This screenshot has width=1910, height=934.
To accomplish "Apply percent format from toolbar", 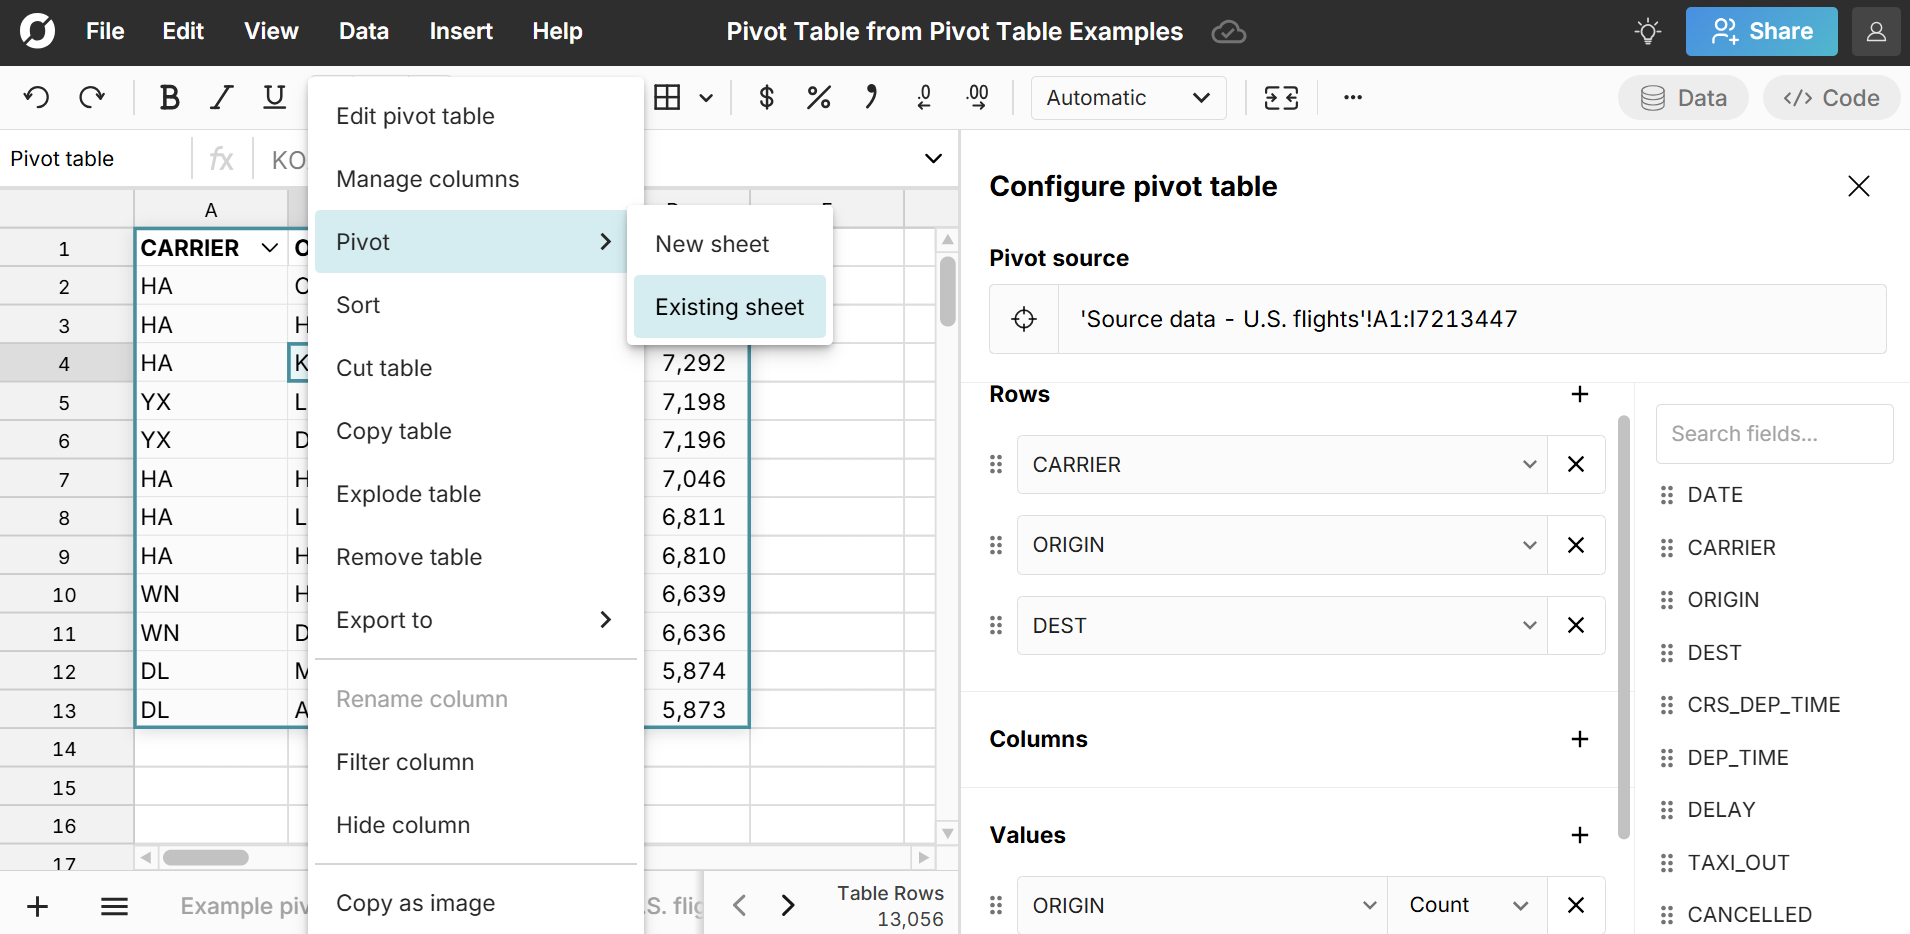I will pos(818,97).
